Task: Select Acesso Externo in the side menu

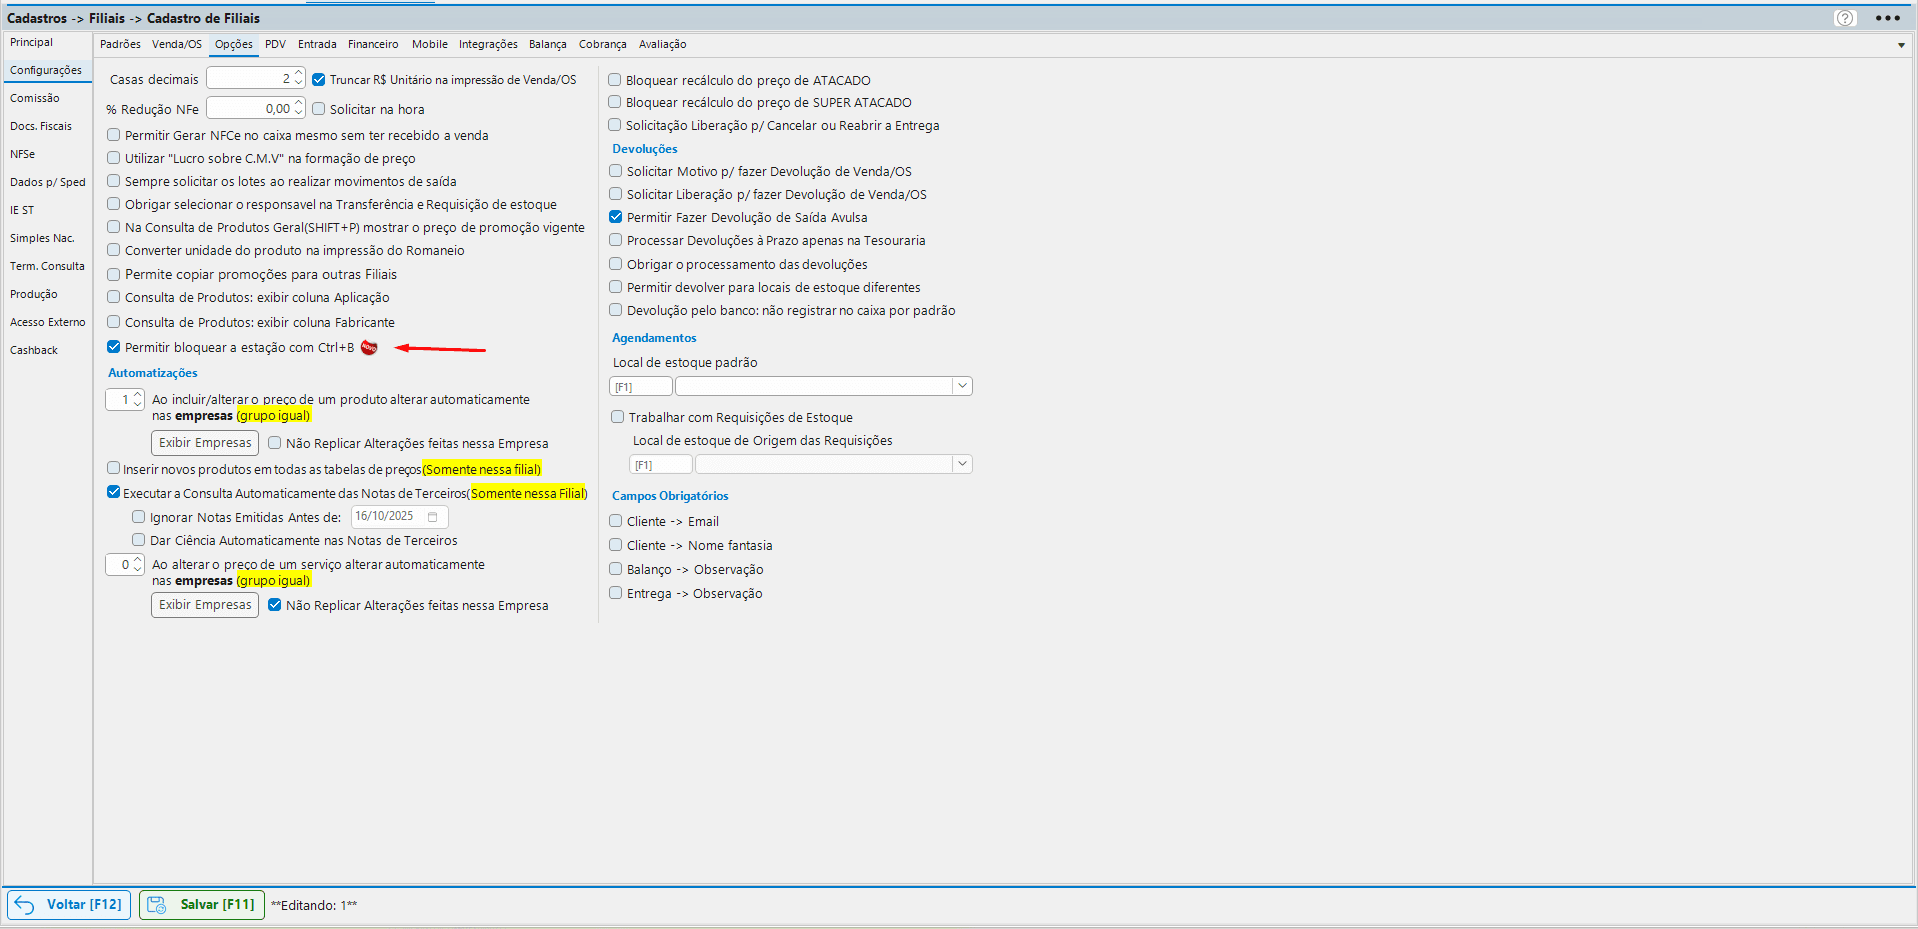Action: click(48, 322)
